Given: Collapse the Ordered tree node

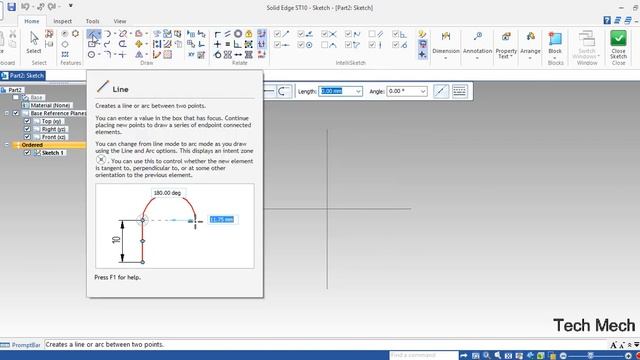Looking at the screenshot, I should pyautogui.click(x=7, y=144).
